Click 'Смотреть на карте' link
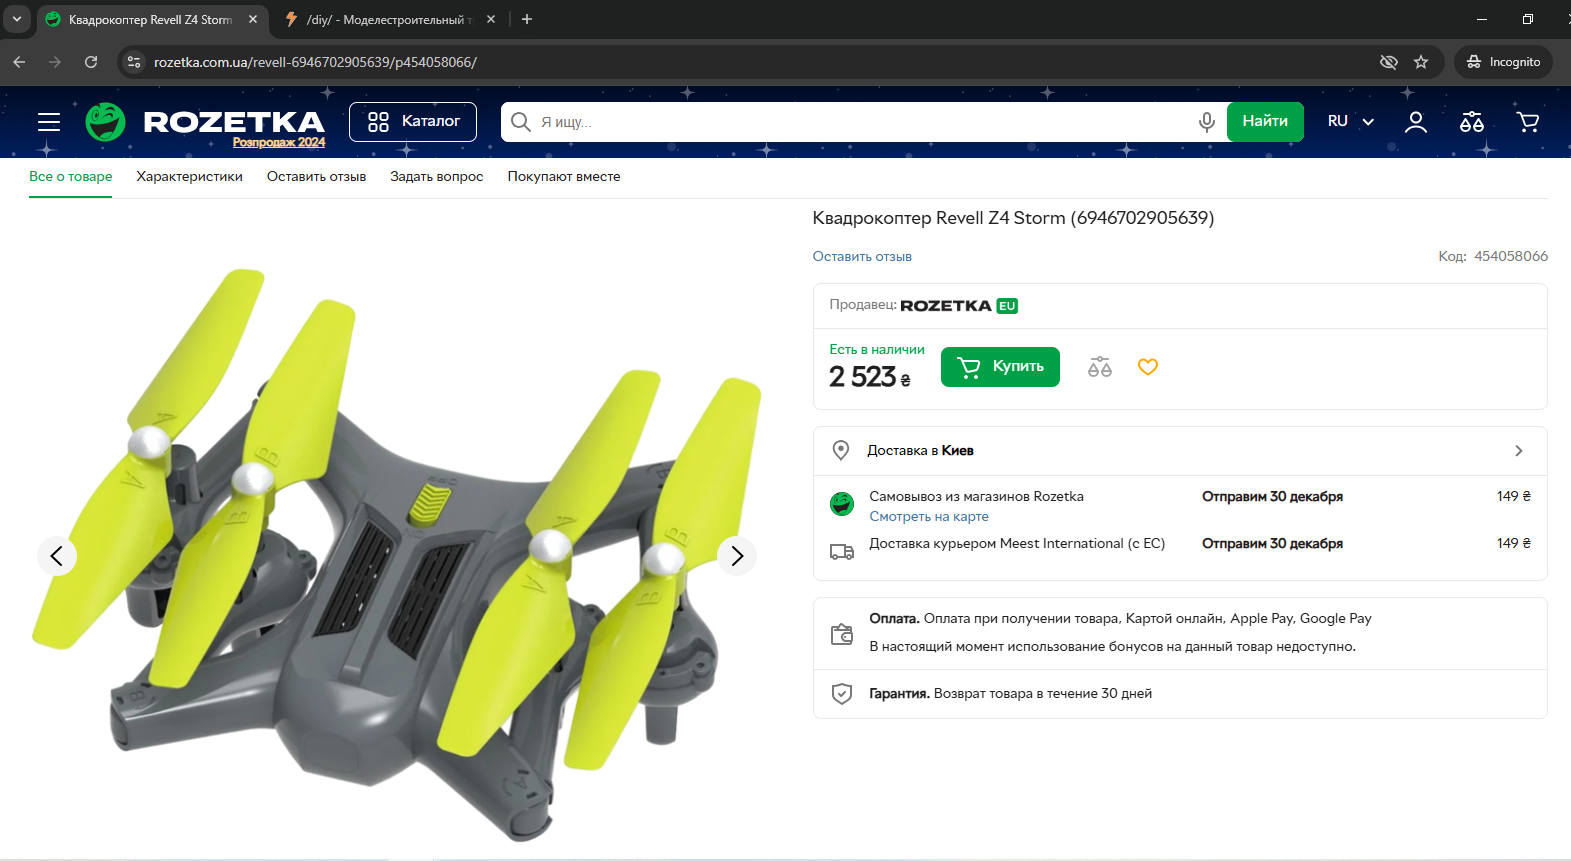 coord(929,517)
